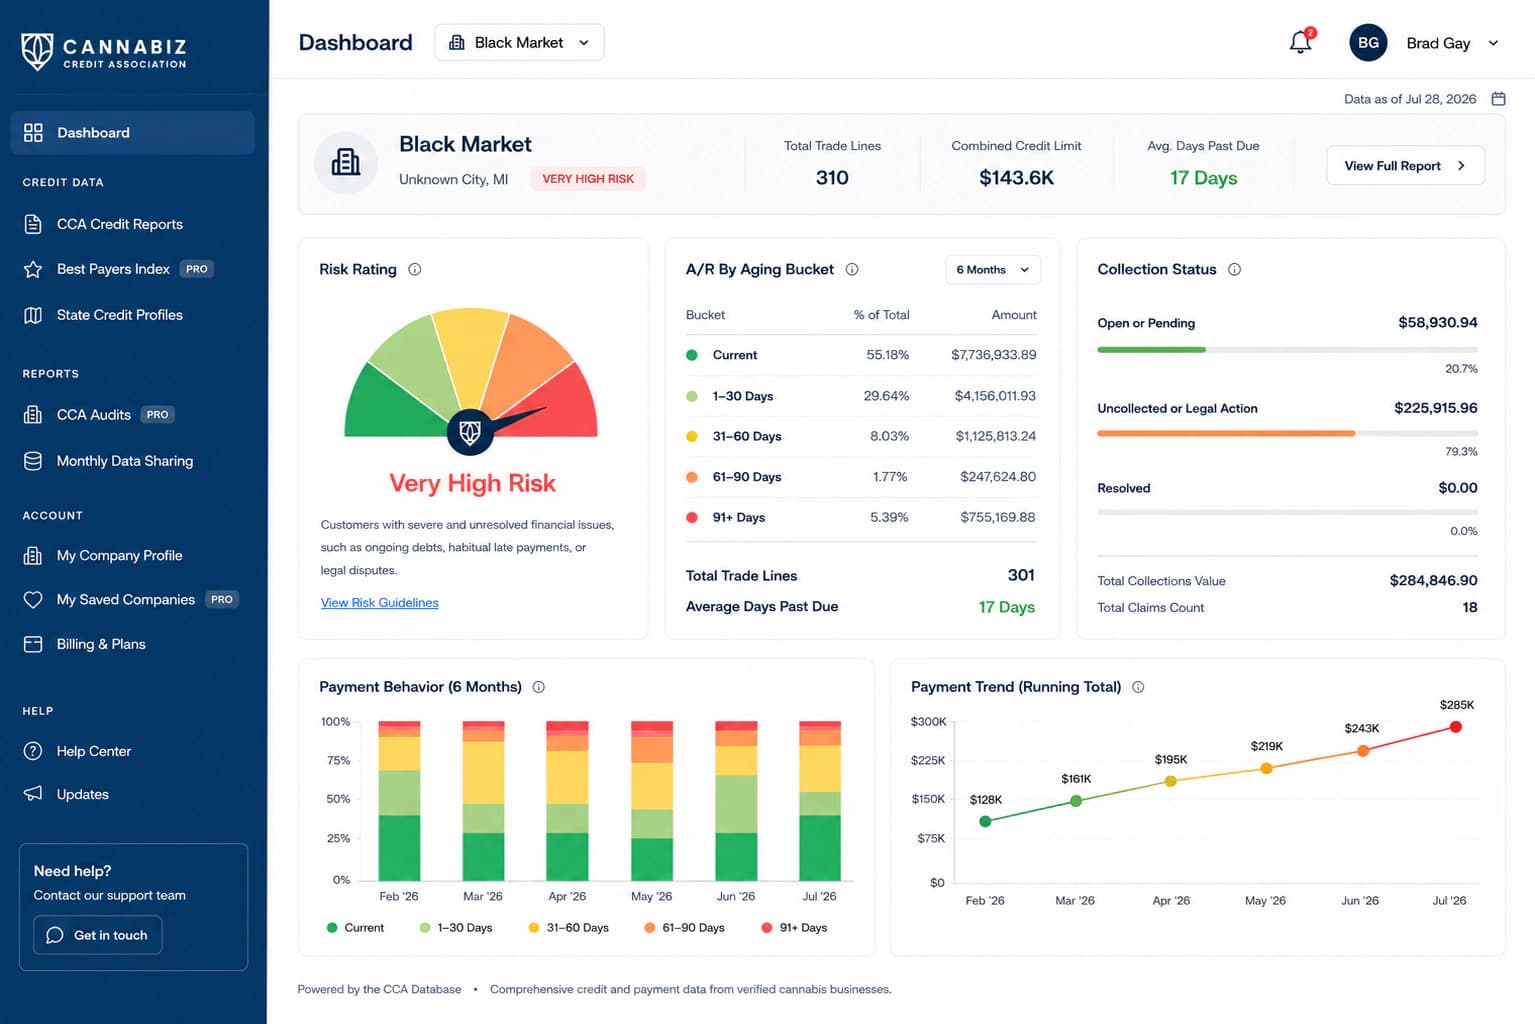Screen dimensions: 1535x1024
Task: Click the chat bubble icon in Get in touch
Action: pyautogui.click(x=55, y=935)
